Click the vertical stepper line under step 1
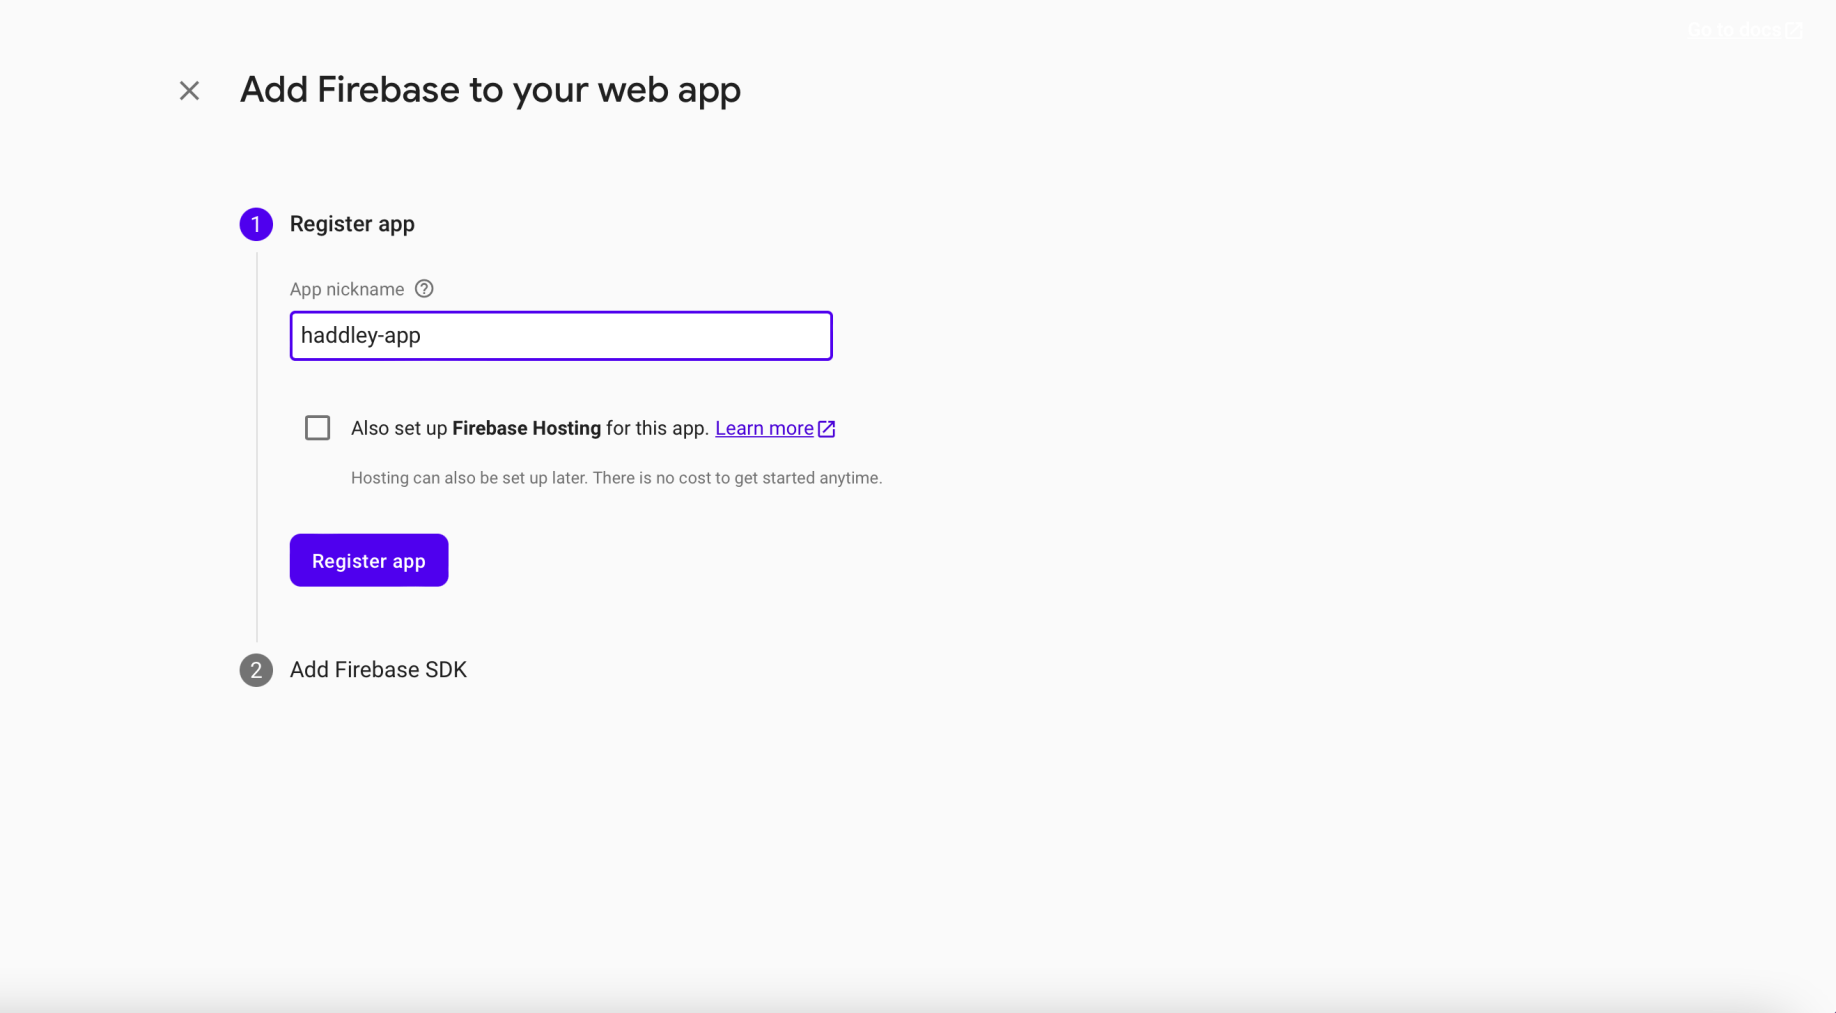The height and width of the screenshot is (1013, 1836). point(257,450)
